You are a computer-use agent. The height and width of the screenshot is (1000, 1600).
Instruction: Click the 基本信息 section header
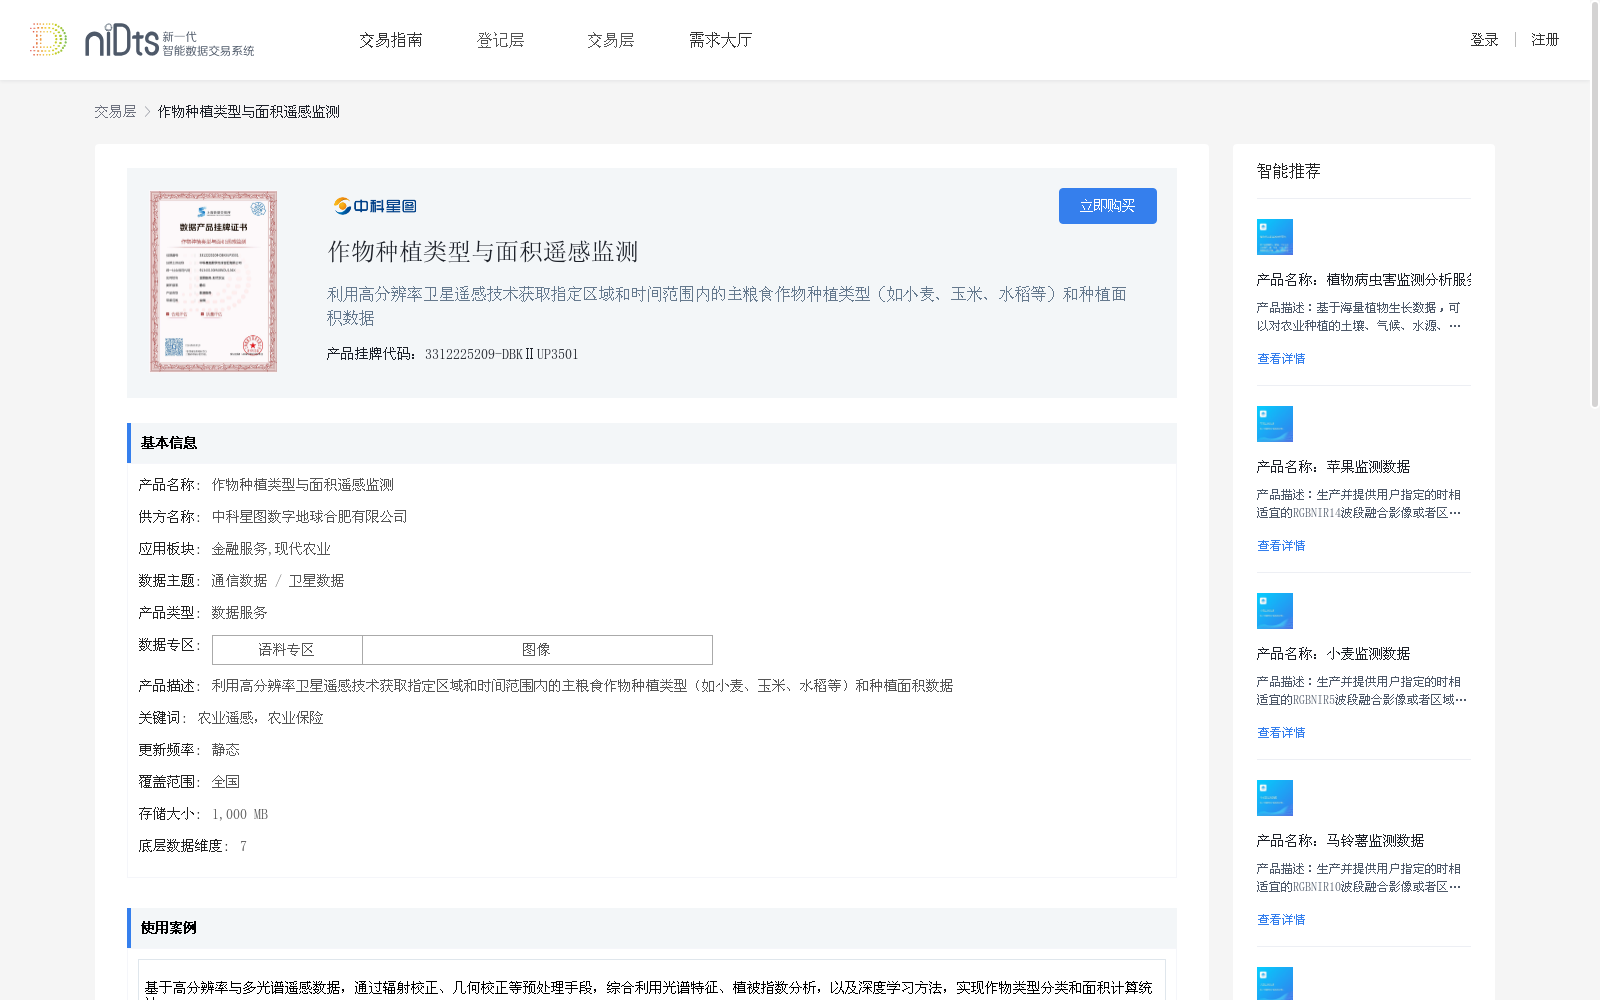(652, 443)
